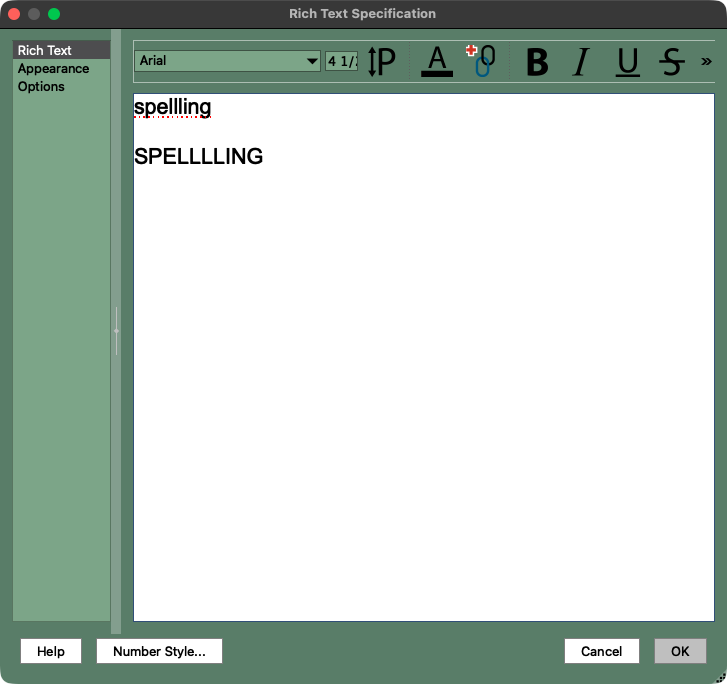Open the Options section
727x684 pixels.
41,86
